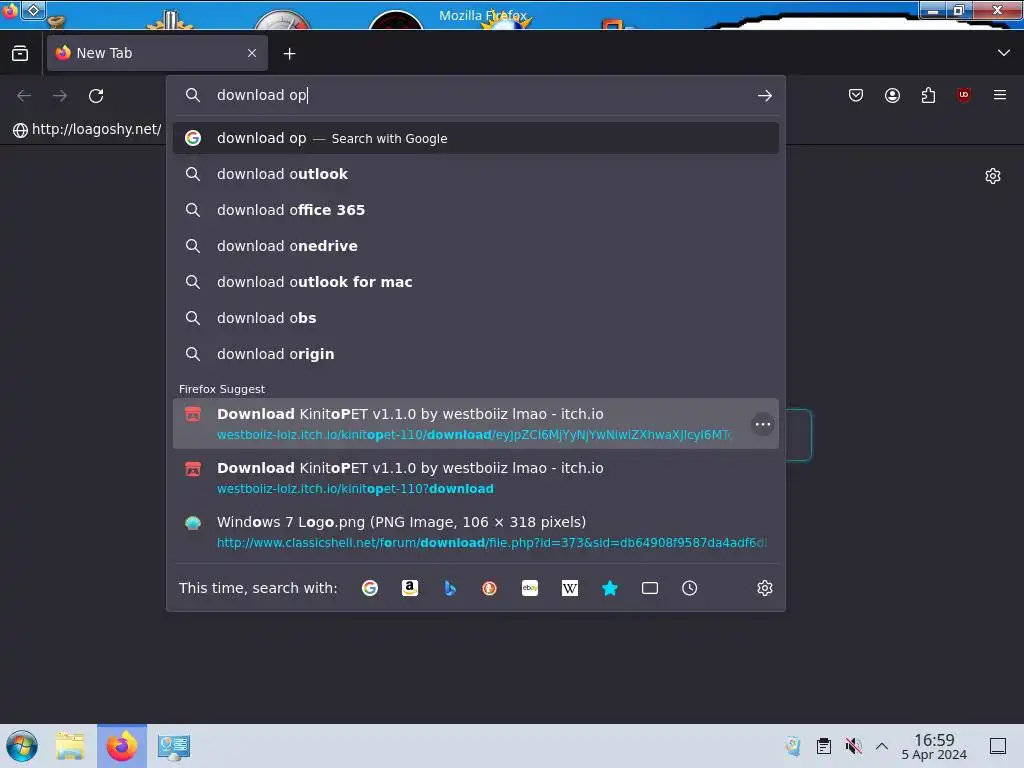Click the Firefox taskbar button
This screenshot has height=768, width=1024.
point(122,746)
